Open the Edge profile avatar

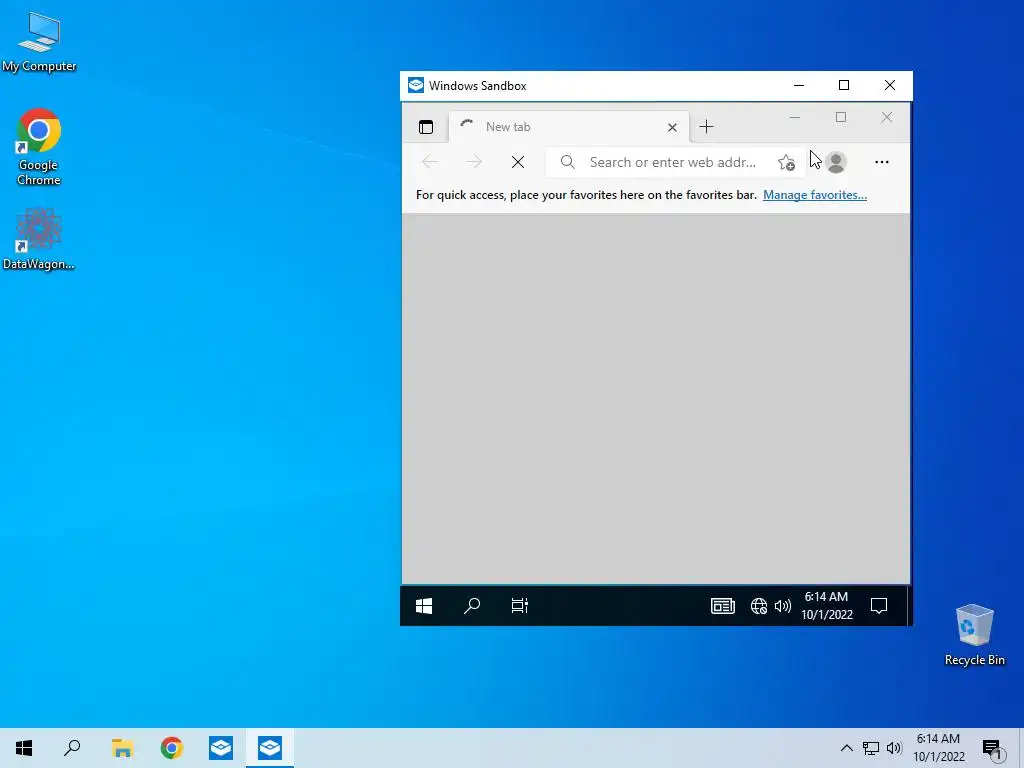coord(836,162)
